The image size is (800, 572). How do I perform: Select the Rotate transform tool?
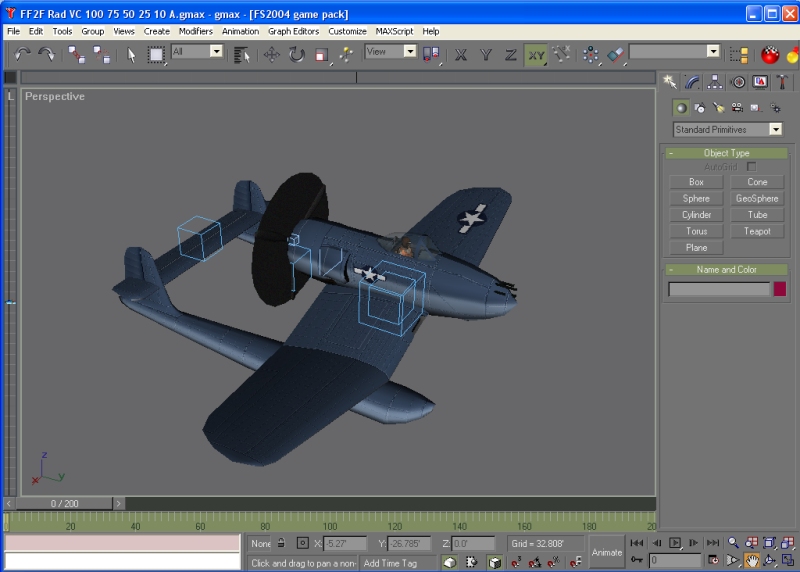(x=297, y=54)
